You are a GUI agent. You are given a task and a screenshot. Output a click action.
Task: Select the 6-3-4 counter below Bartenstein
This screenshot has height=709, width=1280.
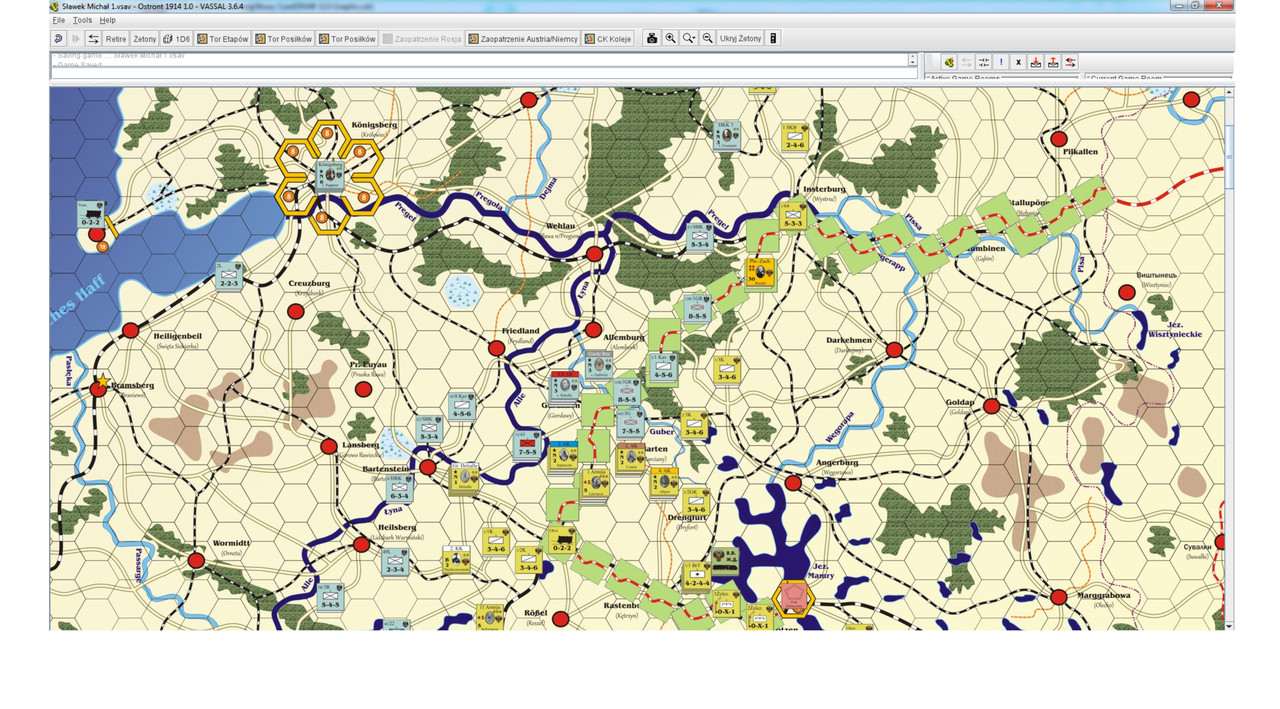(x=399, y=488)
